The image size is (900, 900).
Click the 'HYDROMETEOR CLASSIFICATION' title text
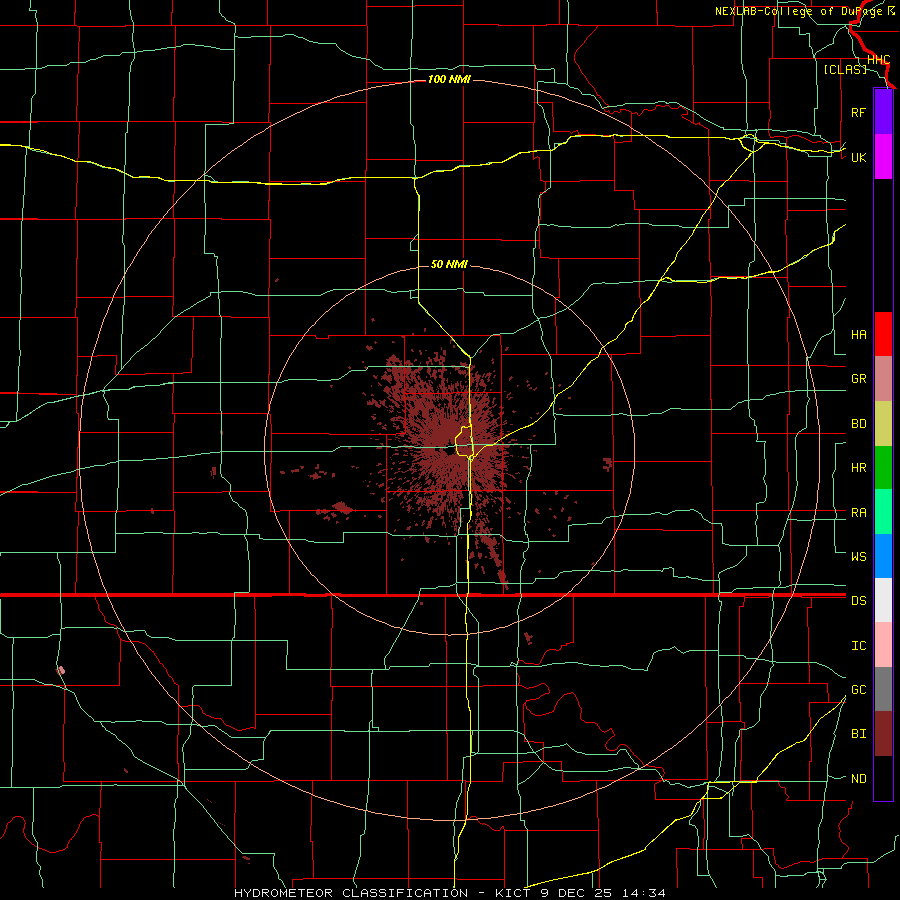click(x=351, y=893)
